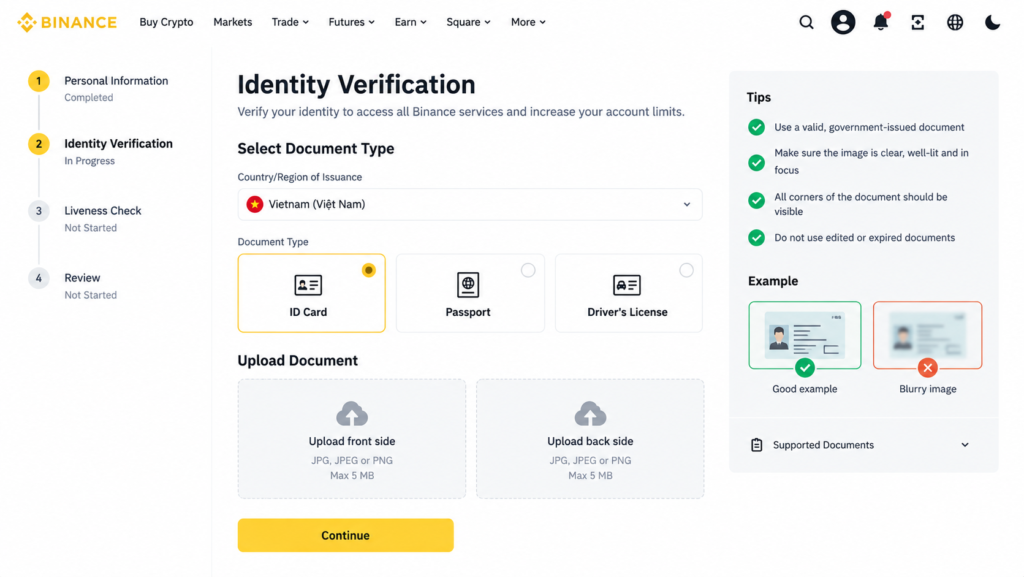Go to Liveness Check step
The image size is (1024, 577).
pyautogui.click(x=103, y=211)
